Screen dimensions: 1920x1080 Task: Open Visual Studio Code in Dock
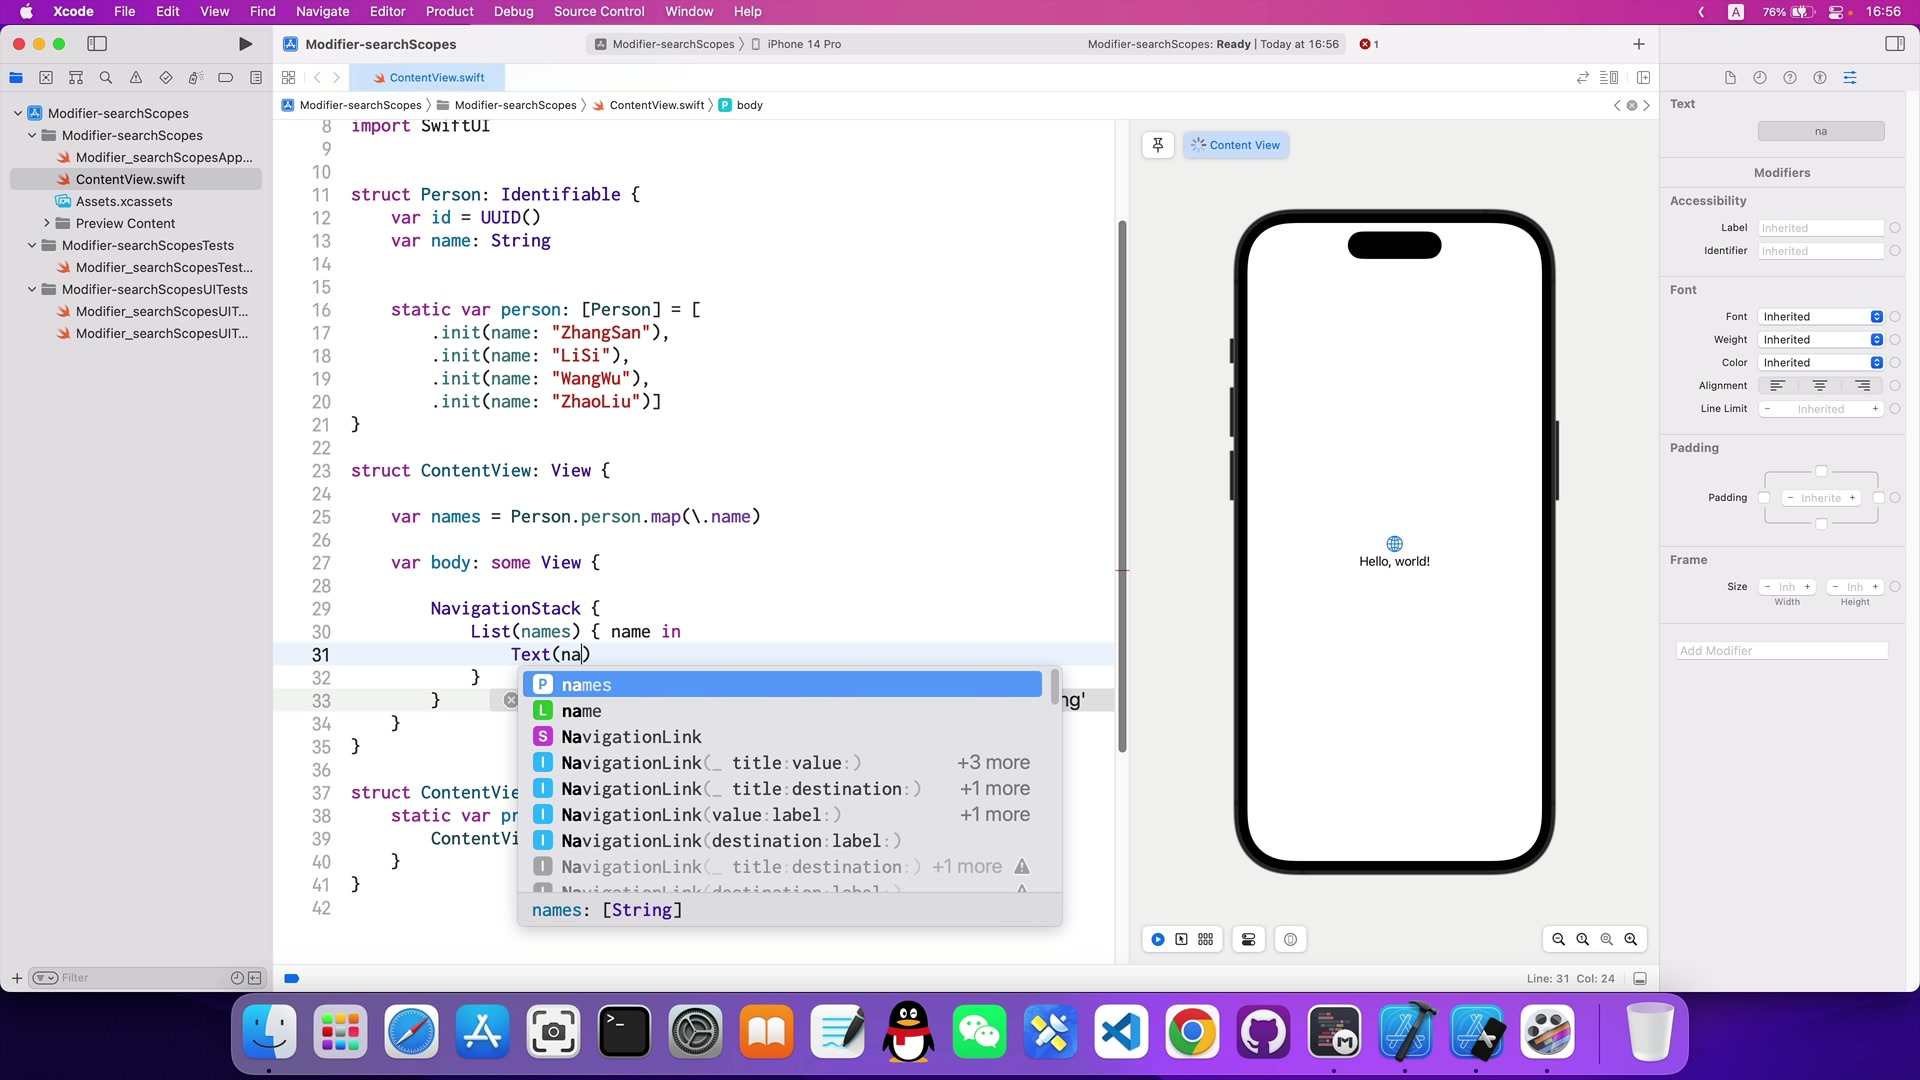[1122, 1032]
